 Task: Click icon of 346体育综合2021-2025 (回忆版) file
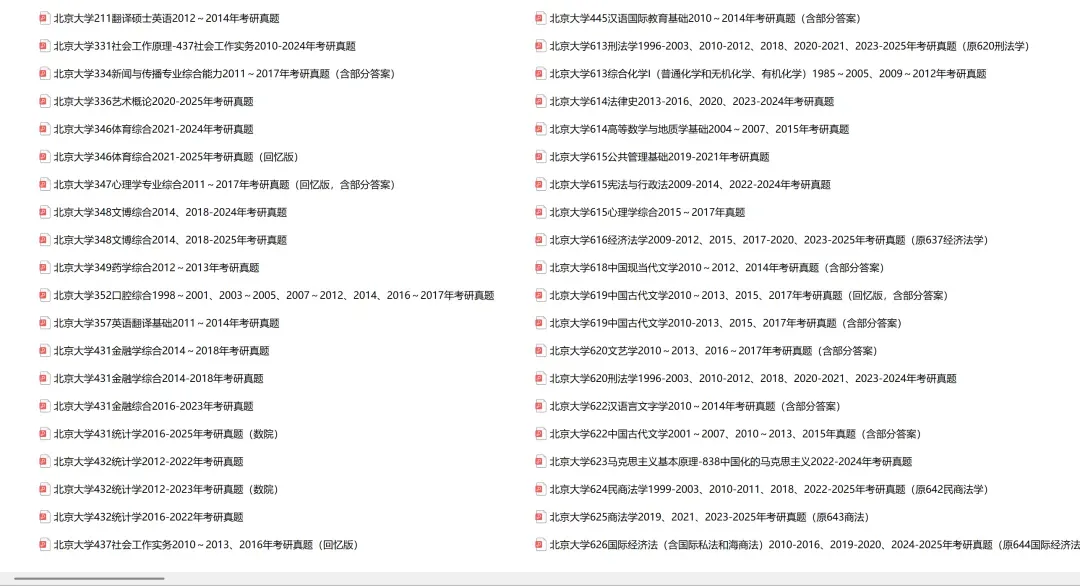click(44, 157)
